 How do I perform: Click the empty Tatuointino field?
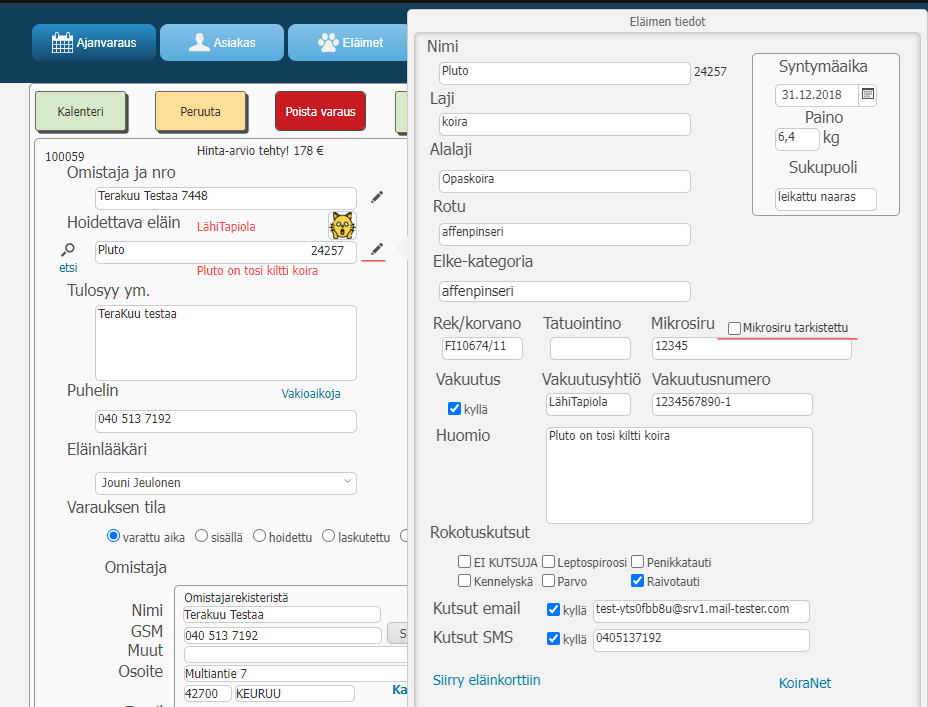[x=590, y=348]
